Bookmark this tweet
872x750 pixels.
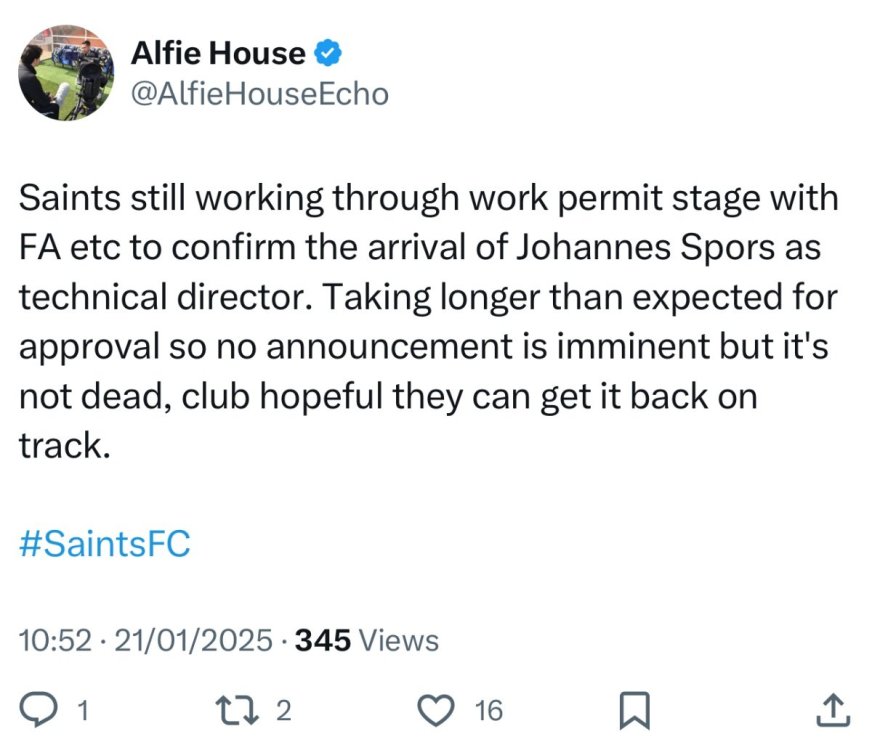[632, 711]
